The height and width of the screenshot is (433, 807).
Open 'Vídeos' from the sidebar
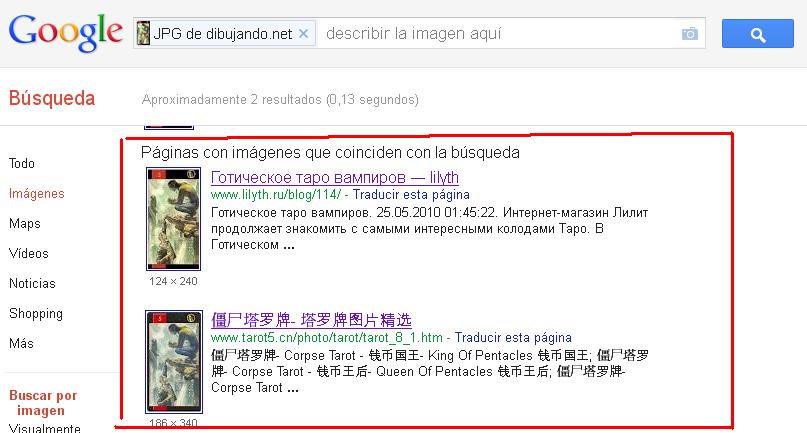[x=29, y=253]
